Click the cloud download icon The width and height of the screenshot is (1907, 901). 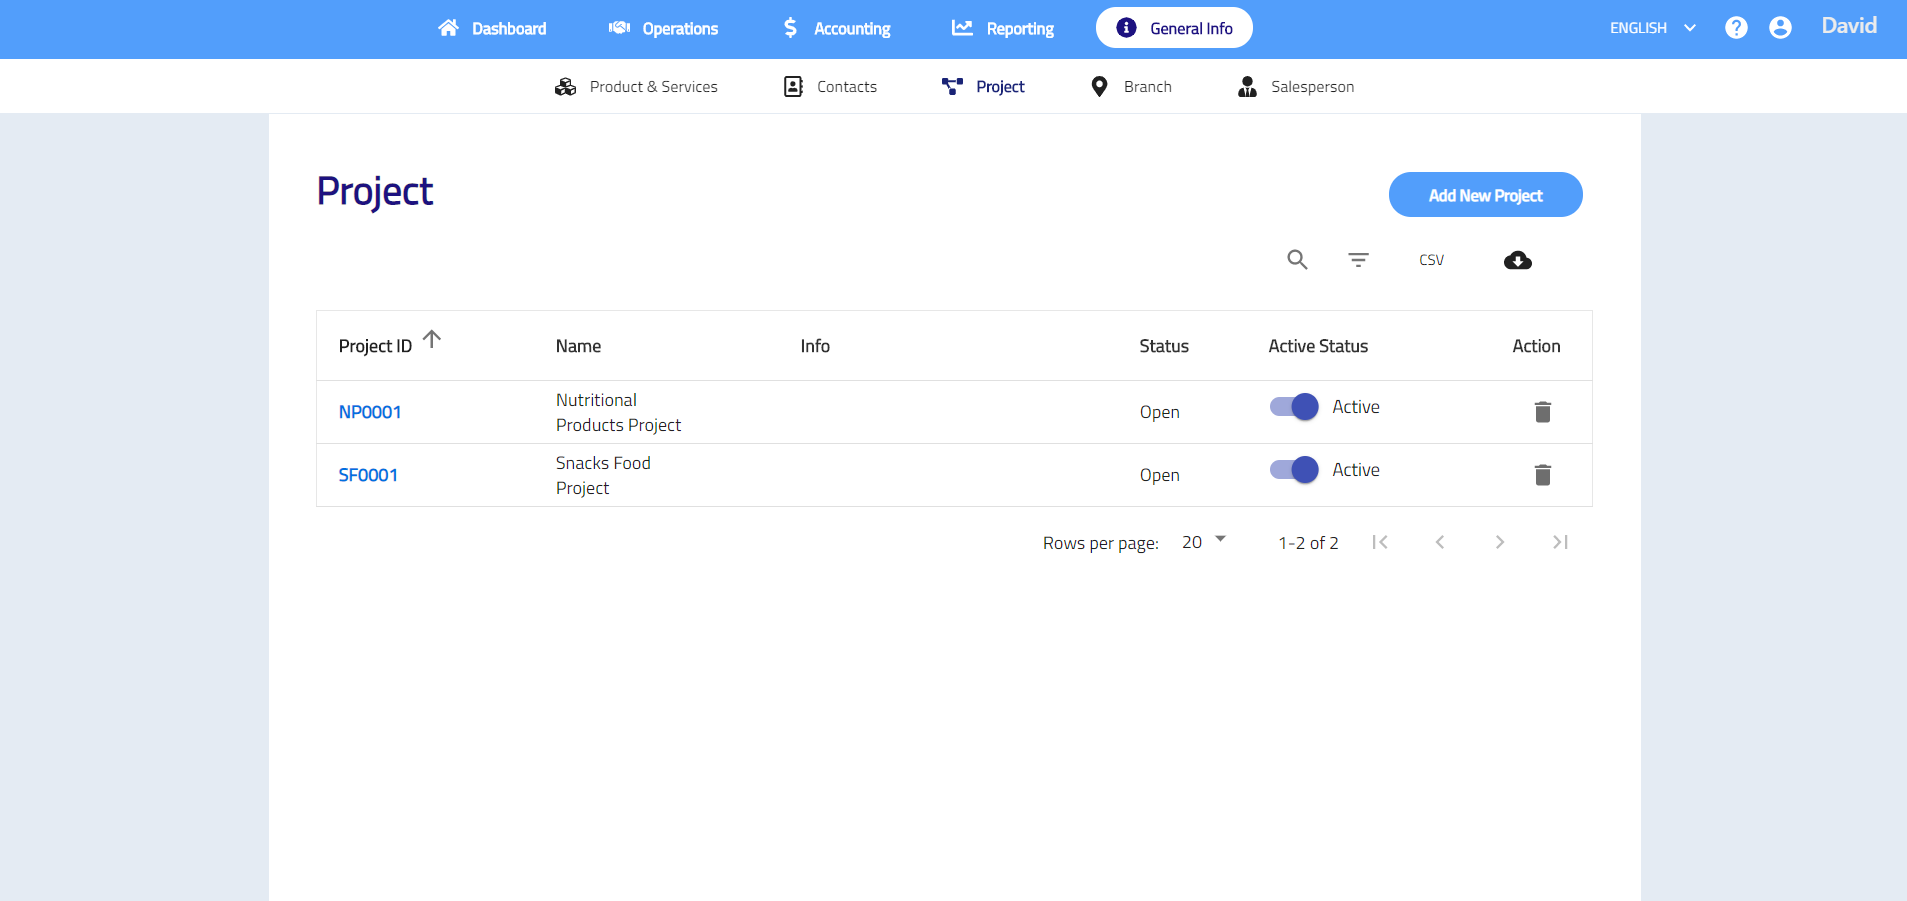pyautogui.click(x=1517, y=261)
